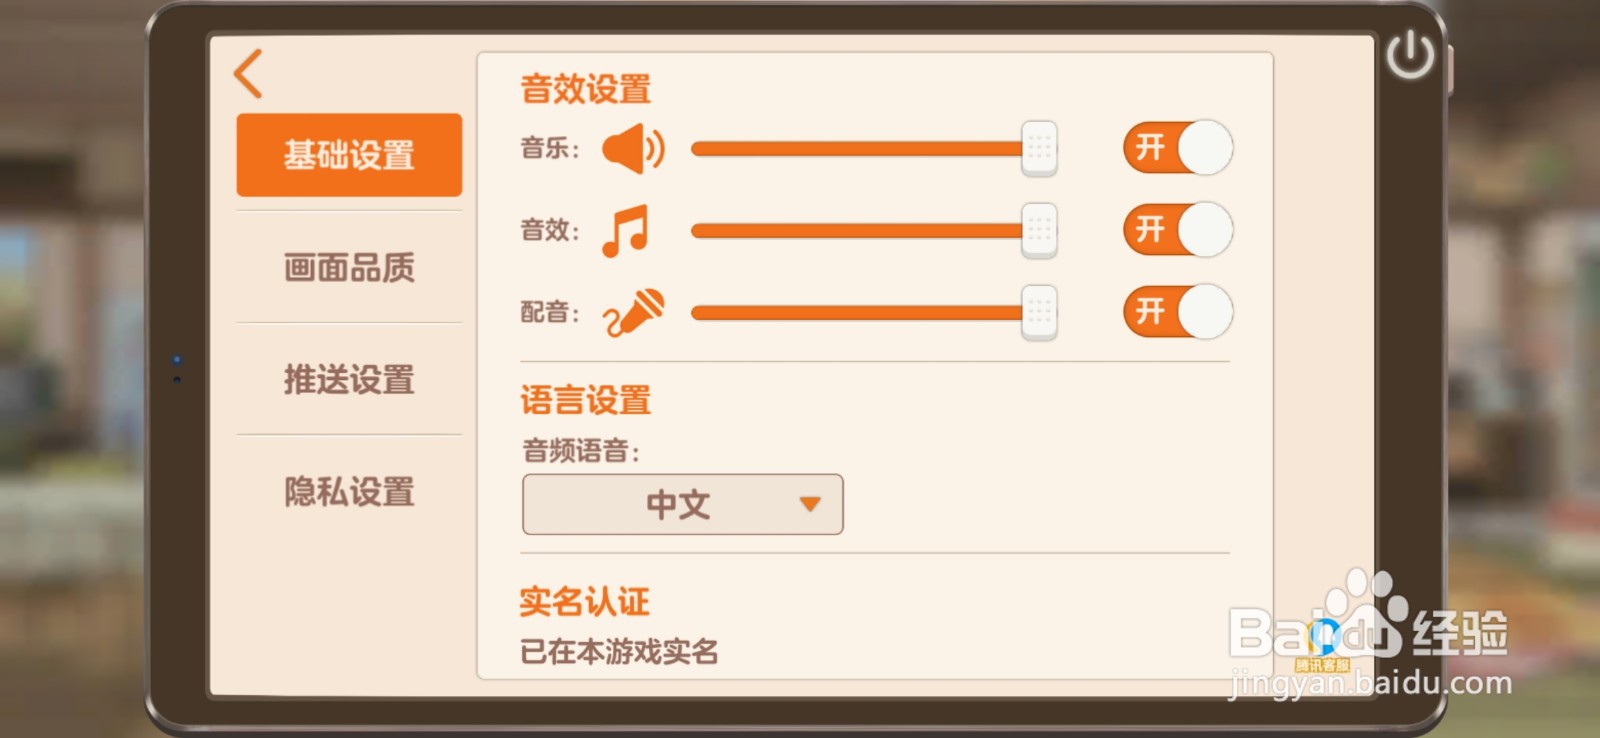This screenshot has width=1600, height=738.
Task: Click the back arrow in the top-left corner
Action: point(248,75)
